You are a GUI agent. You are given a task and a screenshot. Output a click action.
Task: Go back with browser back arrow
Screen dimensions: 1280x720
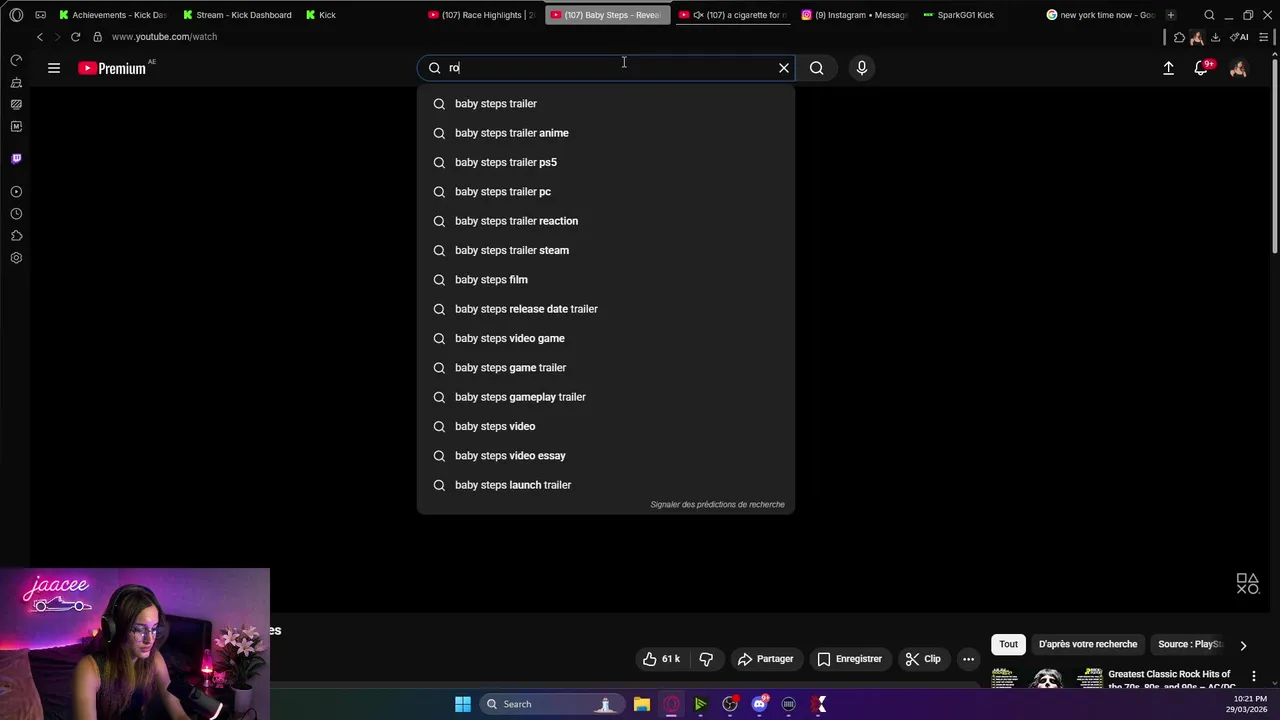point(40,37)
